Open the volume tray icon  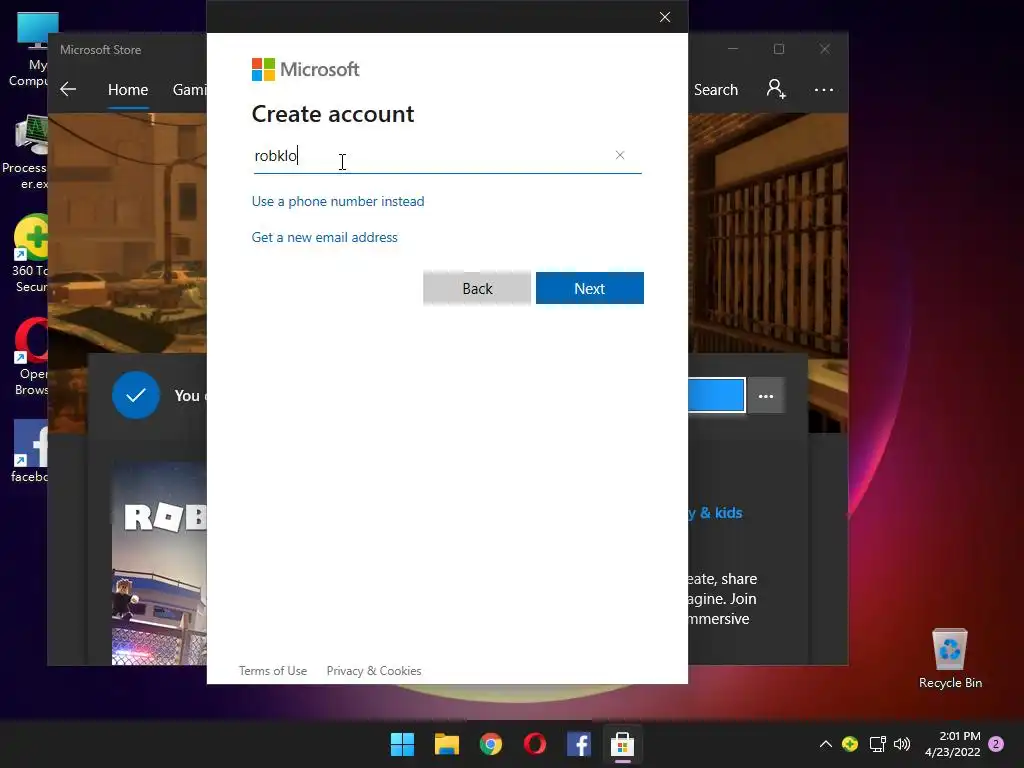tap(902, 744)
